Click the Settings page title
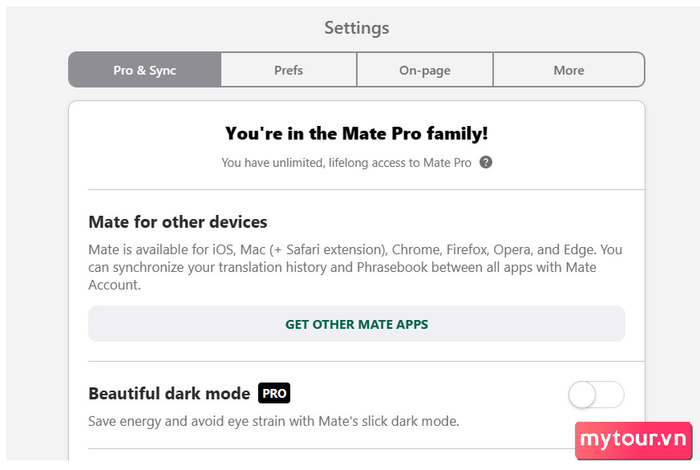This screenshot has height=470, width=700. click(x=357, y=28)
